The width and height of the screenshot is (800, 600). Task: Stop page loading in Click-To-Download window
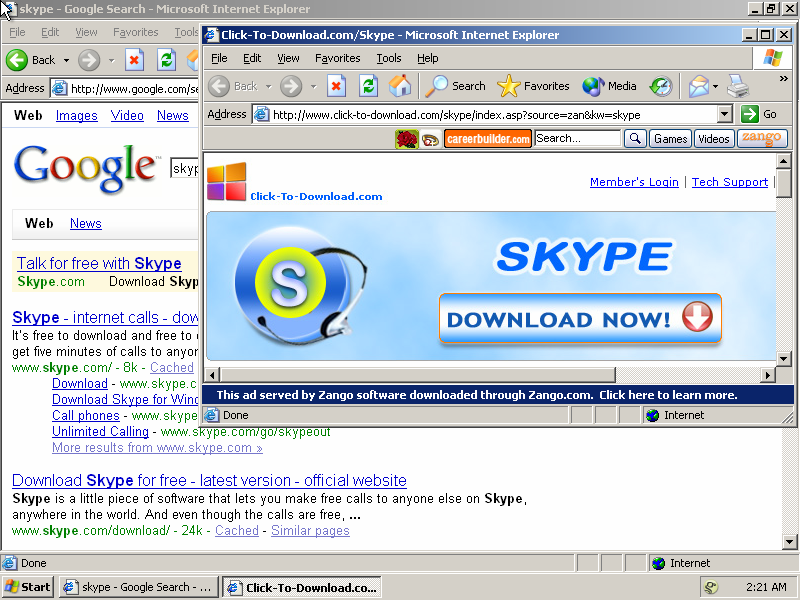[336, 86]
